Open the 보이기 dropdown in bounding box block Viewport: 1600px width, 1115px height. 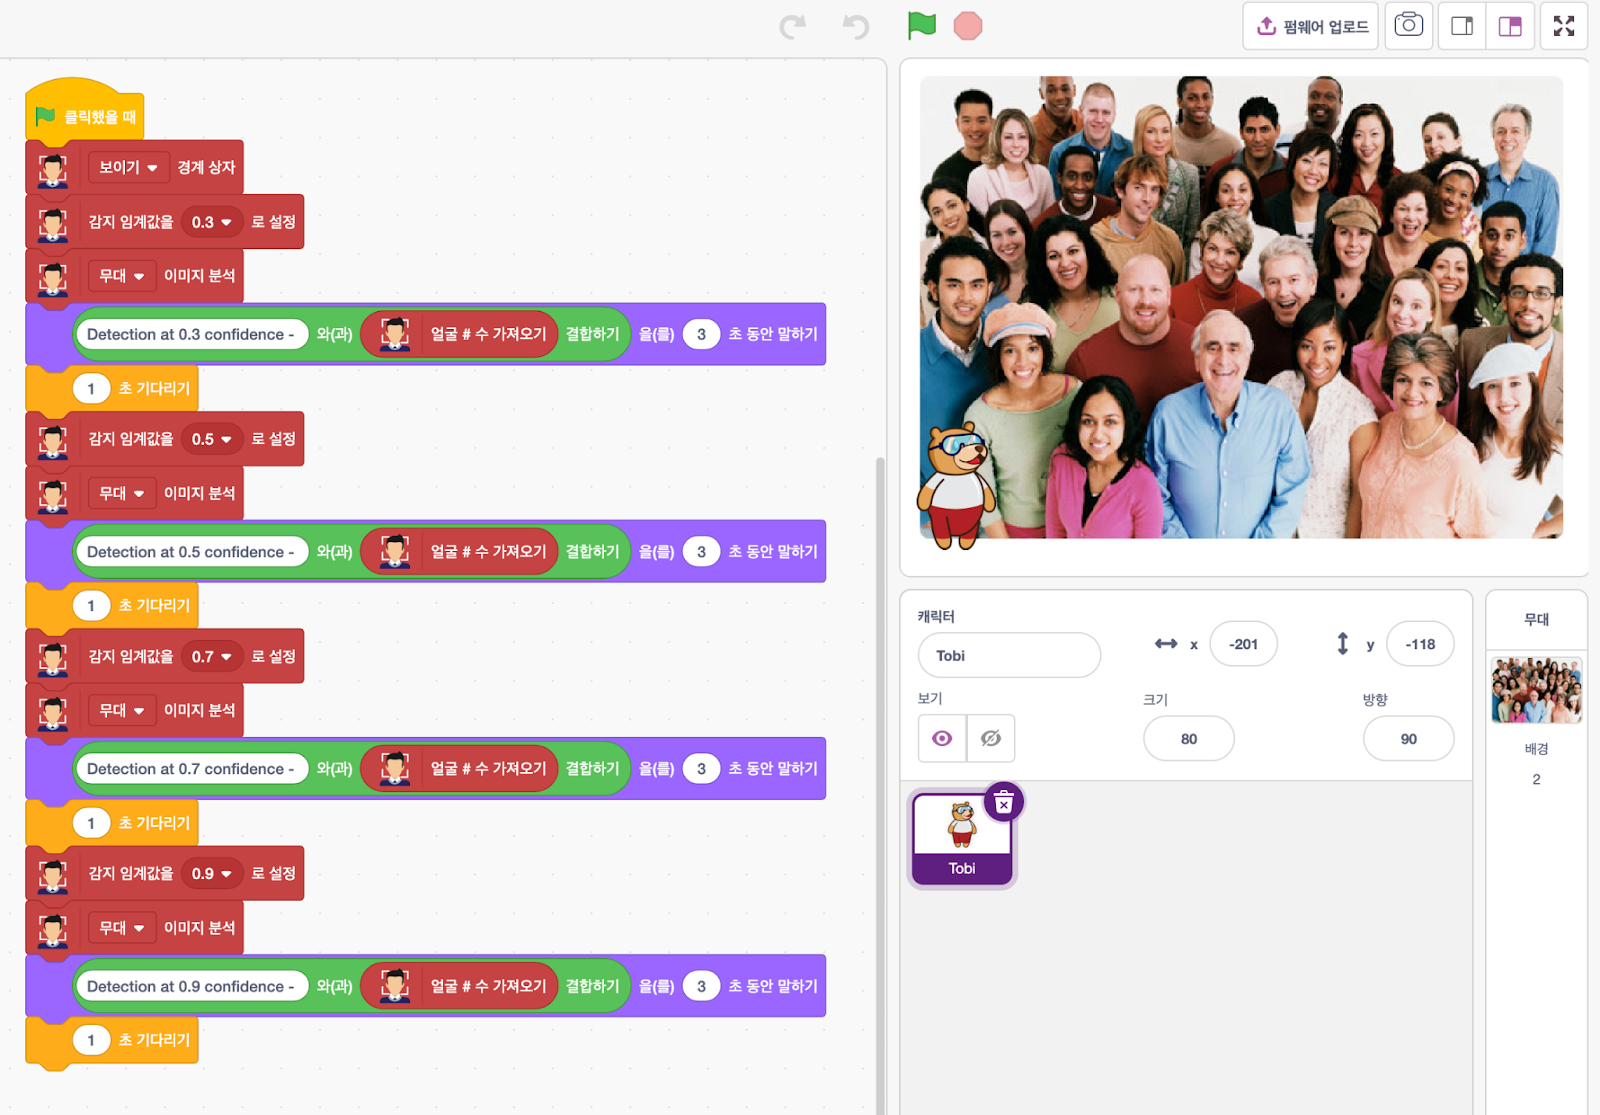click(128, 167)
